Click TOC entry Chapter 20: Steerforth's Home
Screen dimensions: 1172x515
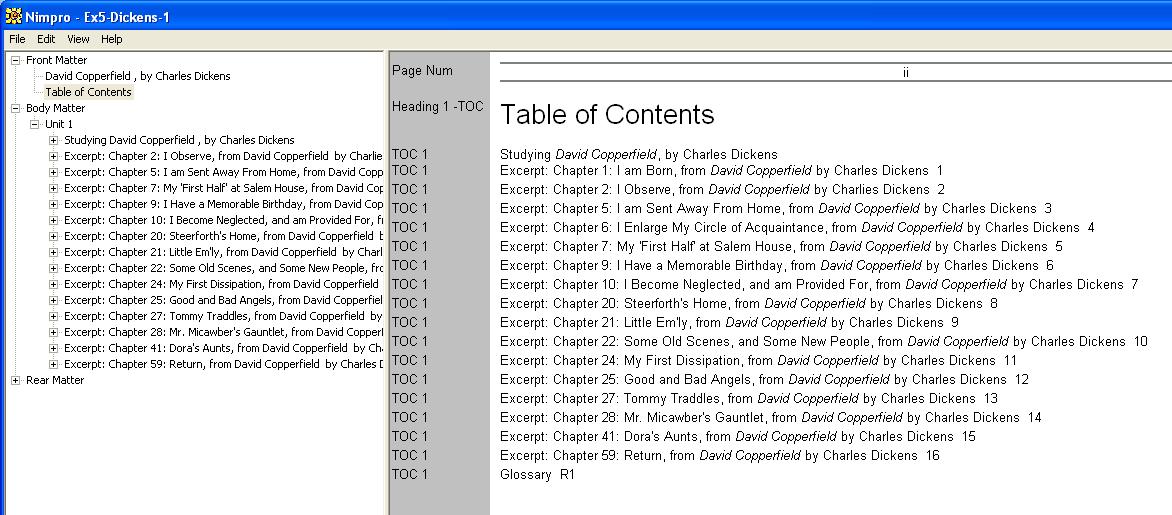tap(749, 303)
